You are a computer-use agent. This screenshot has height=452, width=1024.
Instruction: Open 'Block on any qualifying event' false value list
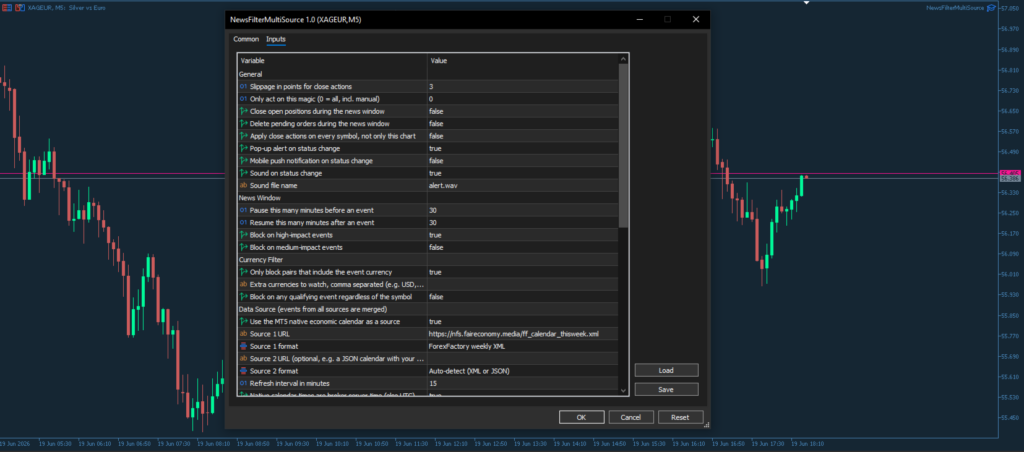(522, 297)
